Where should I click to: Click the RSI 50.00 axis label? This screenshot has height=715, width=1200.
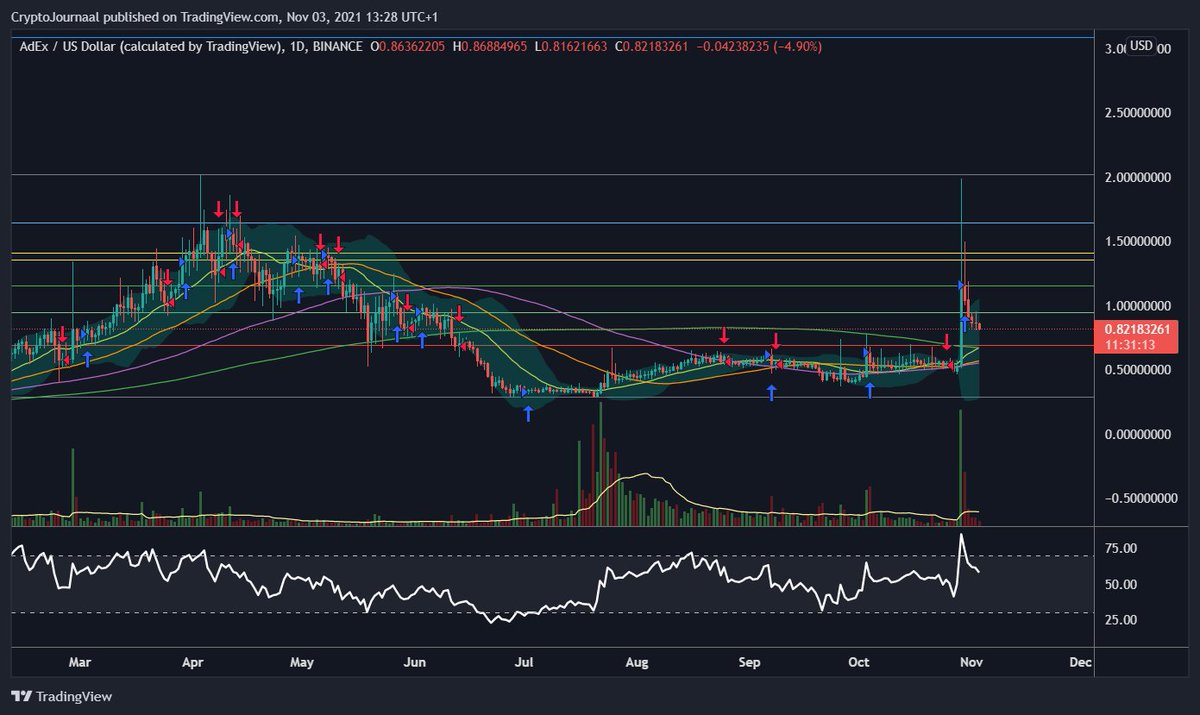tap(1121, 584)
